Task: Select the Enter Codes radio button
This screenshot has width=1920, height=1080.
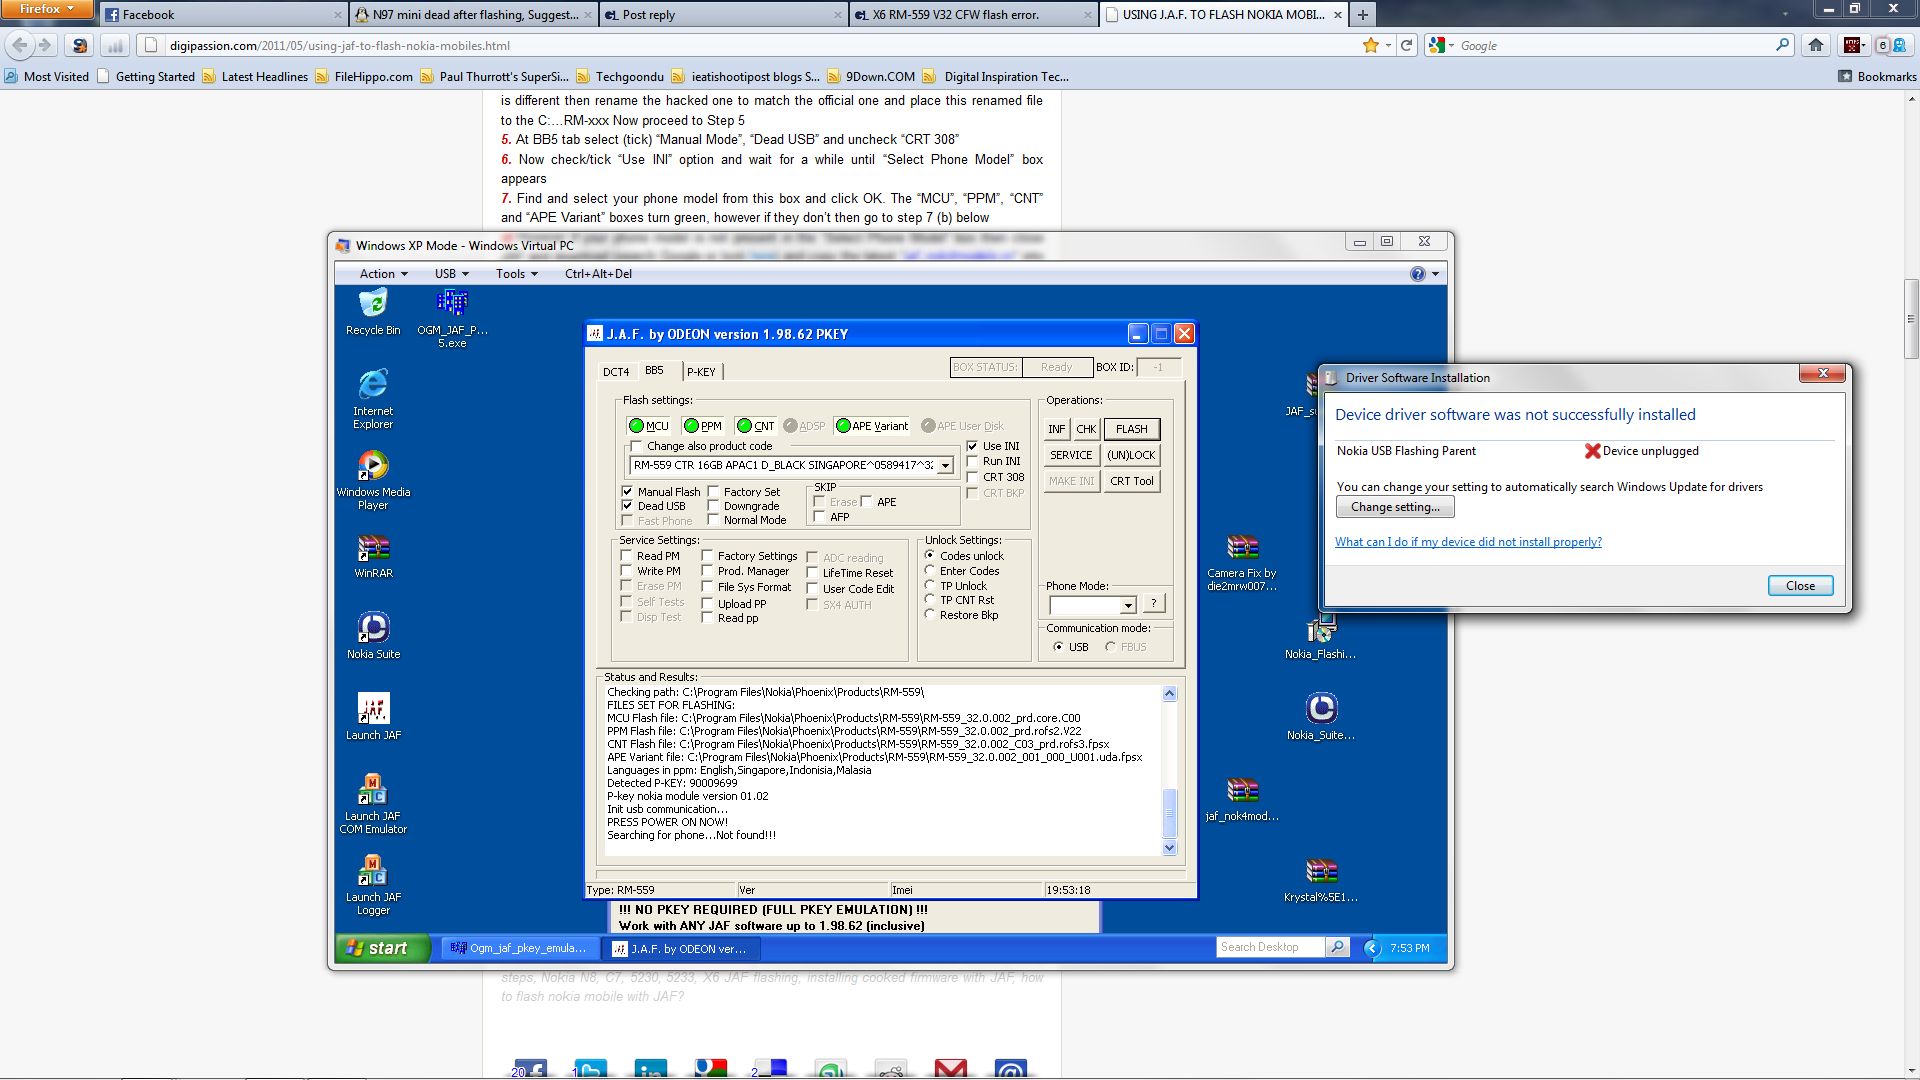Action: tap(930, 571)
